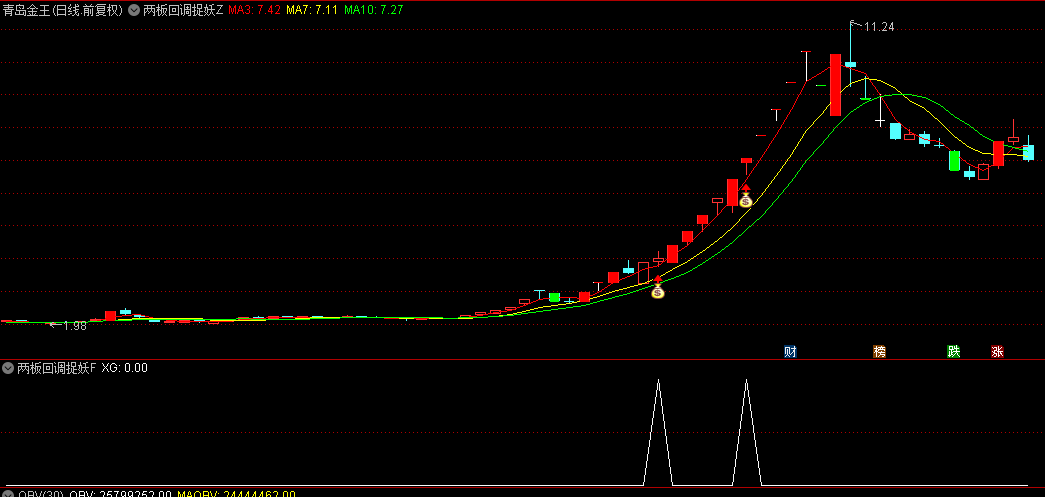
Task: Click the green MA10: 7.27 label
Action: pyautogui.click(x=373, y=11)
